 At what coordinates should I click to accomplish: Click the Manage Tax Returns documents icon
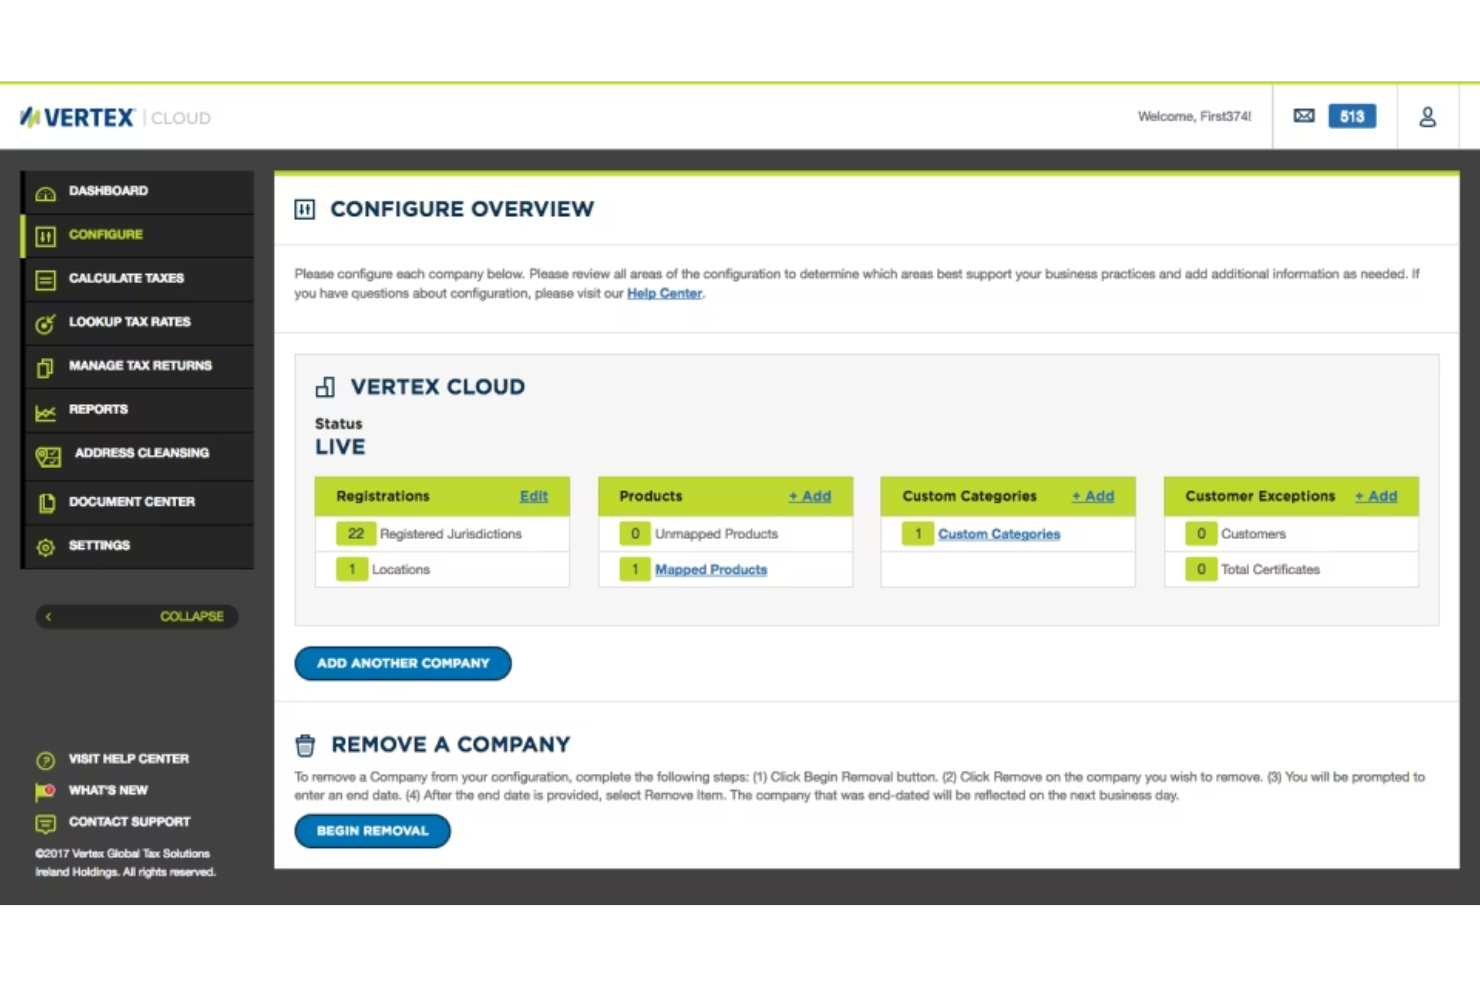(45, 368)
